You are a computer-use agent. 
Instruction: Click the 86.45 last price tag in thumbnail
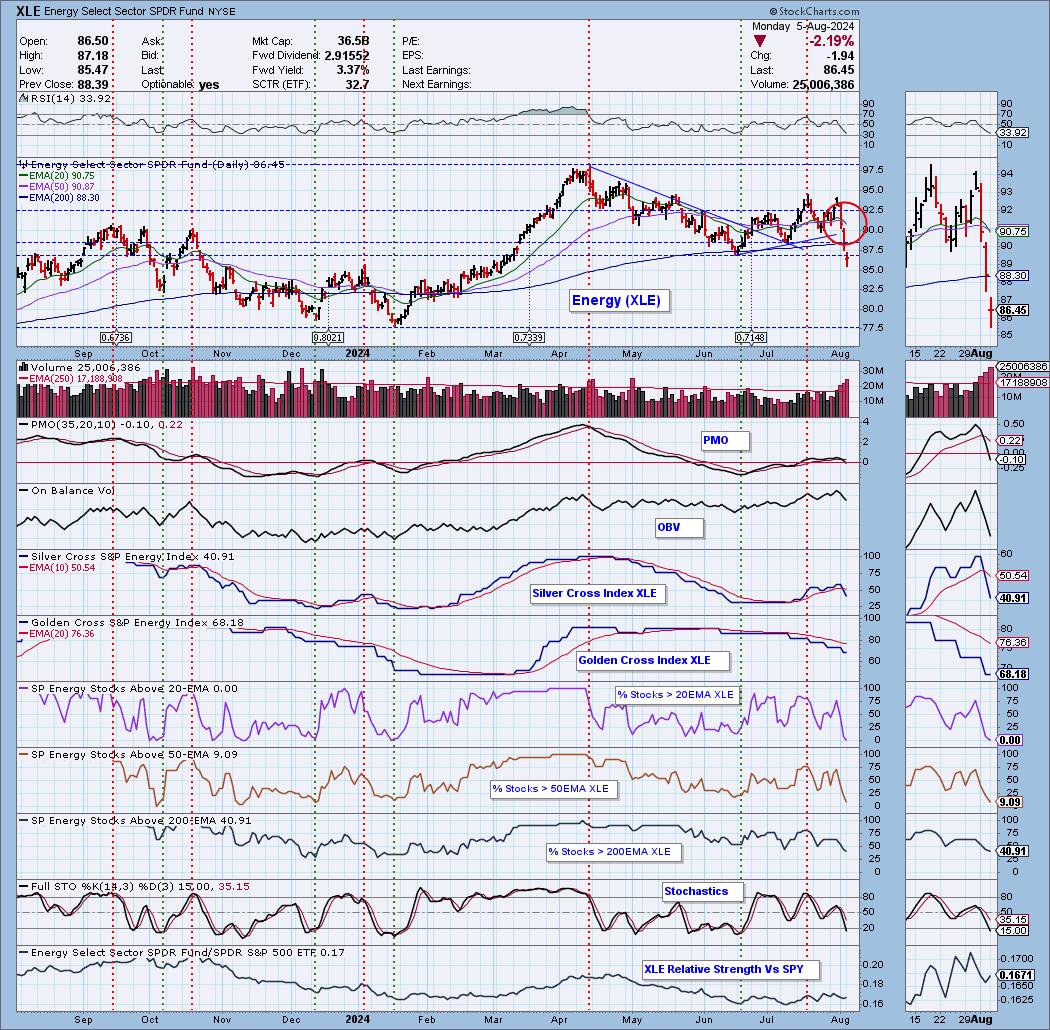(x=1013, y=310)
